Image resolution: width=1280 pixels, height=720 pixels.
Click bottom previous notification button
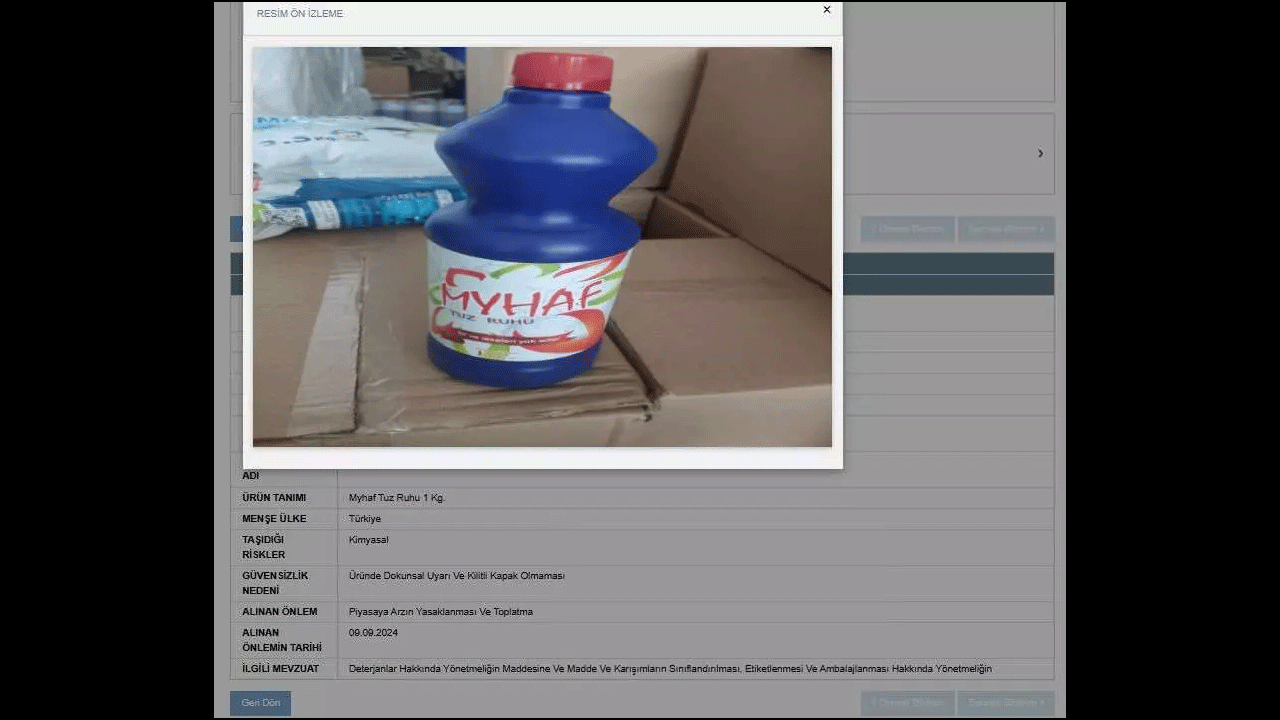pyautogui.click(x=907, y=703)
